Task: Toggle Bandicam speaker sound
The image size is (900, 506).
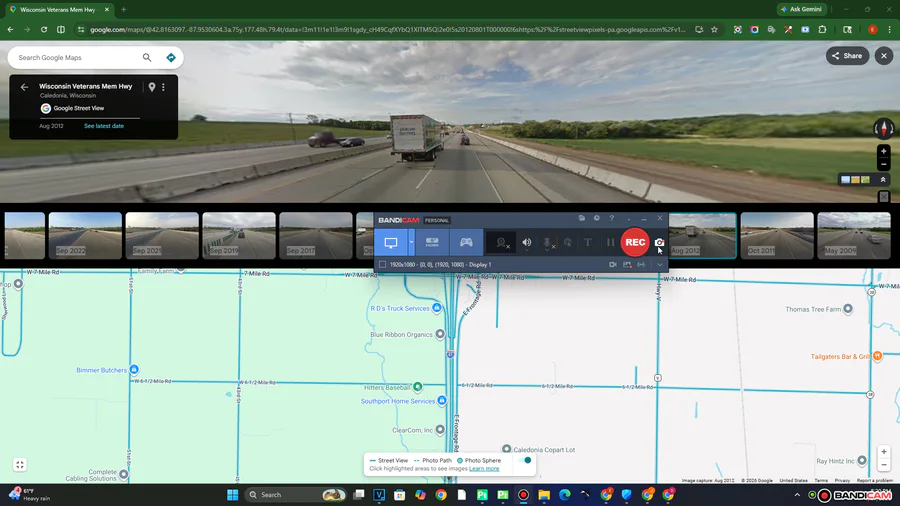Action: click(x=526, y=243)
